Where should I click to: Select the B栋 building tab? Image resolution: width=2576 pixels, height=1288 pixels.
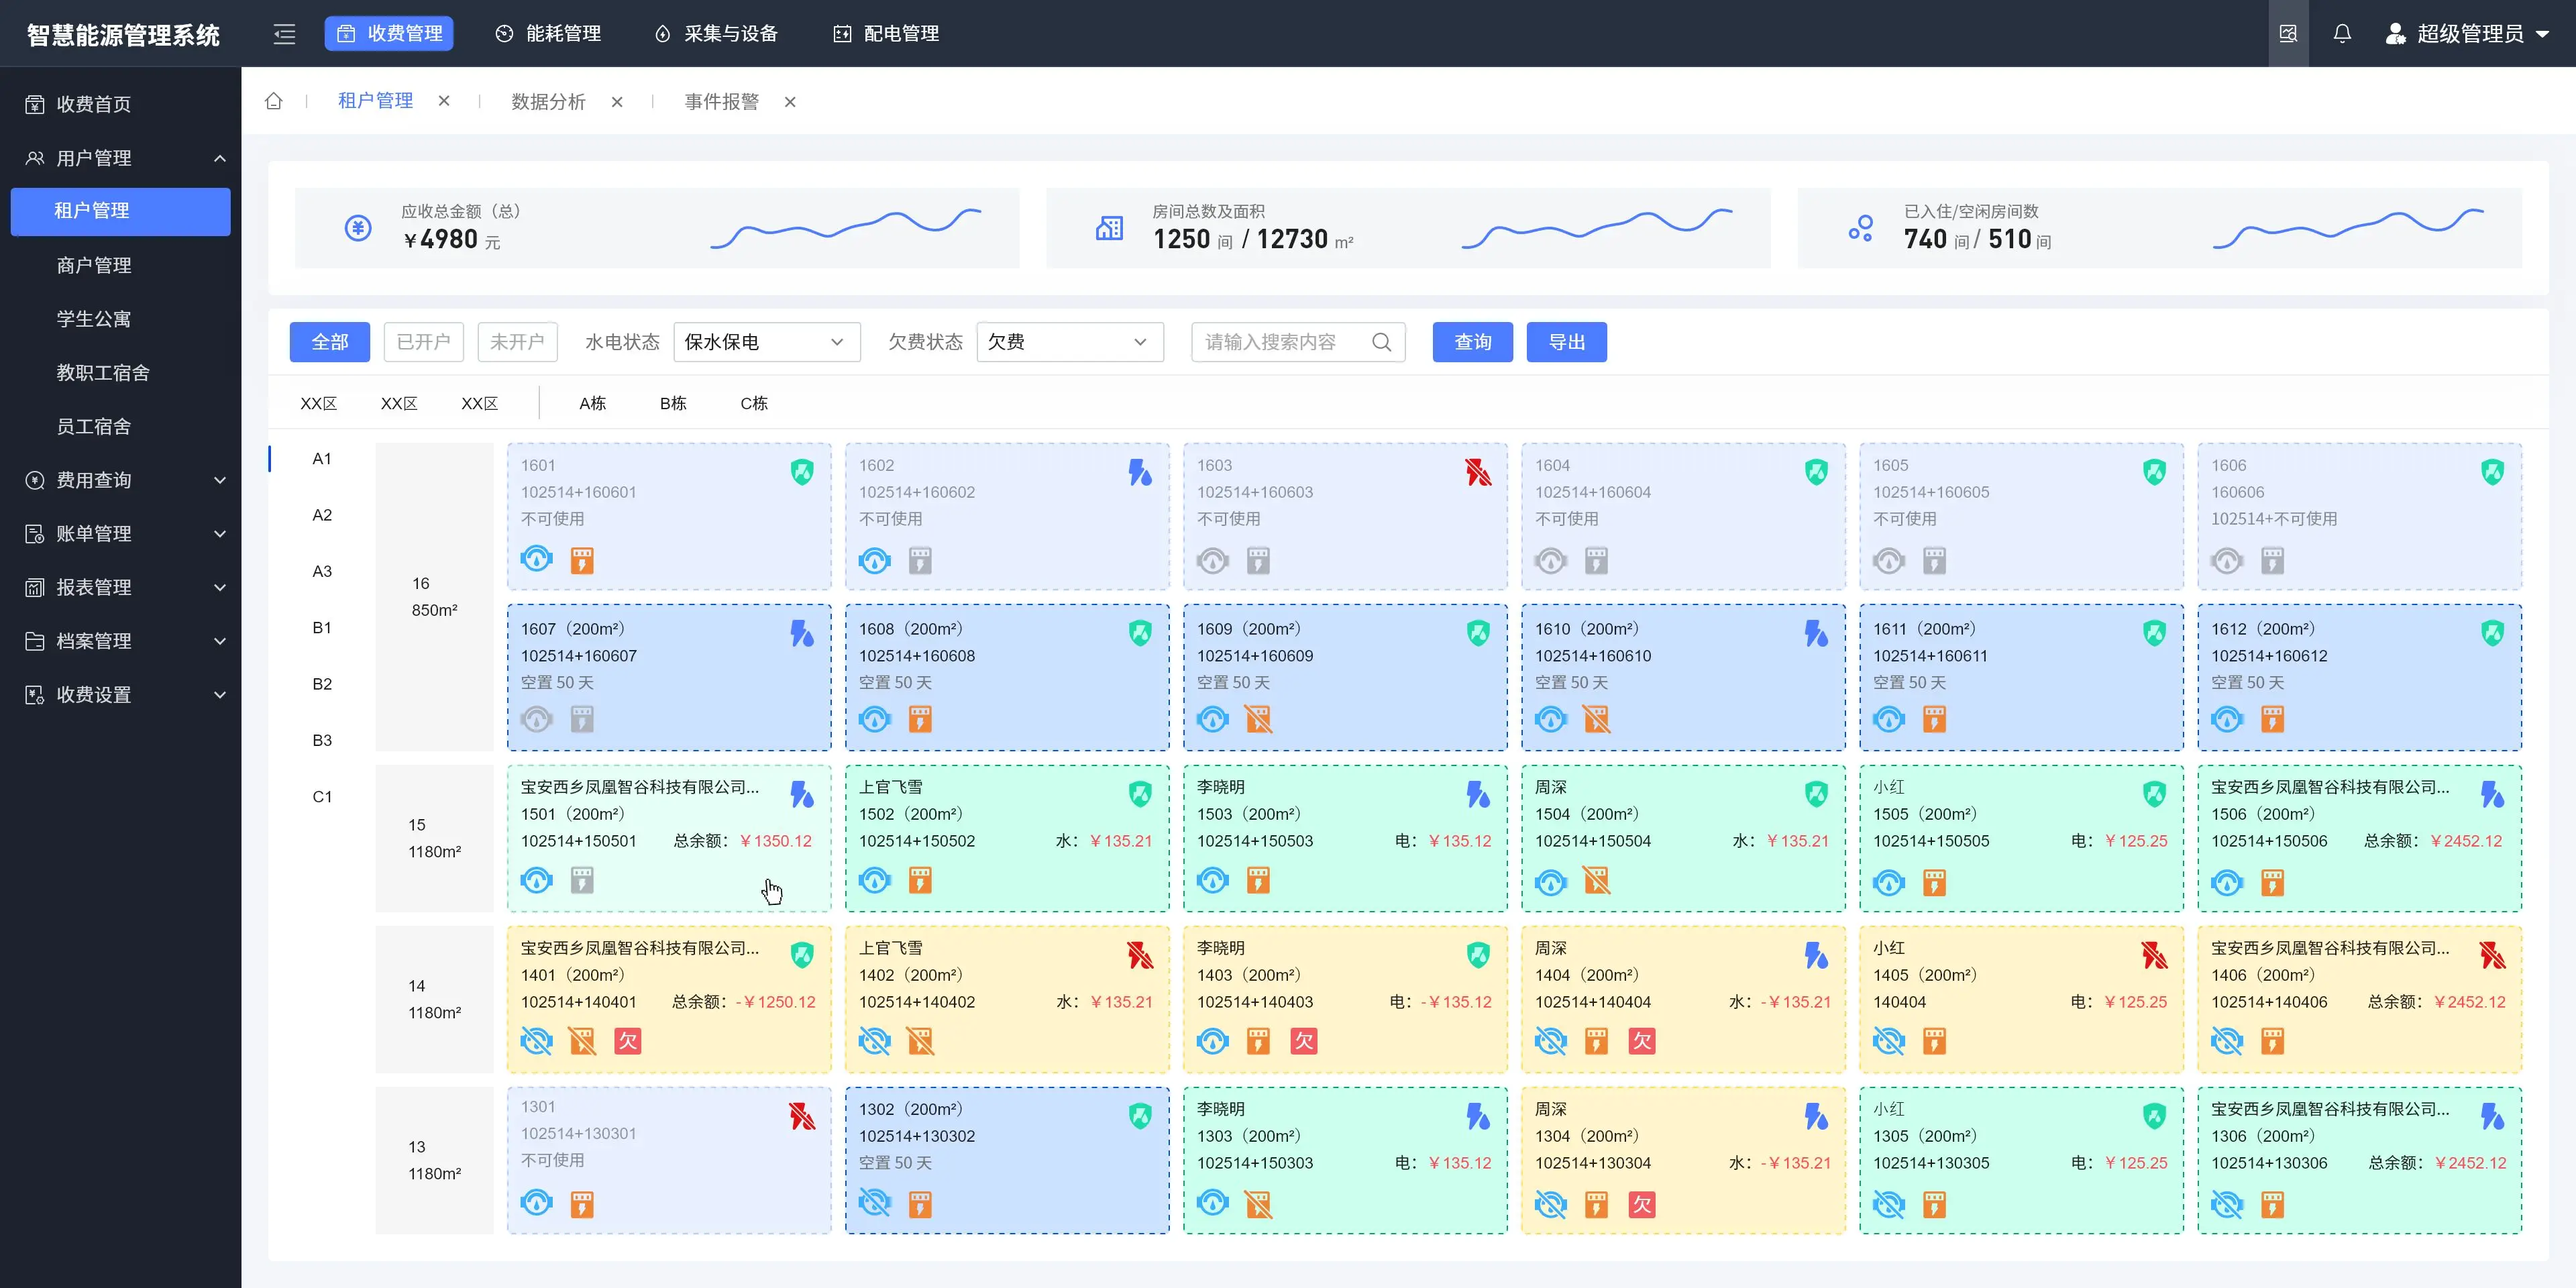672,402
